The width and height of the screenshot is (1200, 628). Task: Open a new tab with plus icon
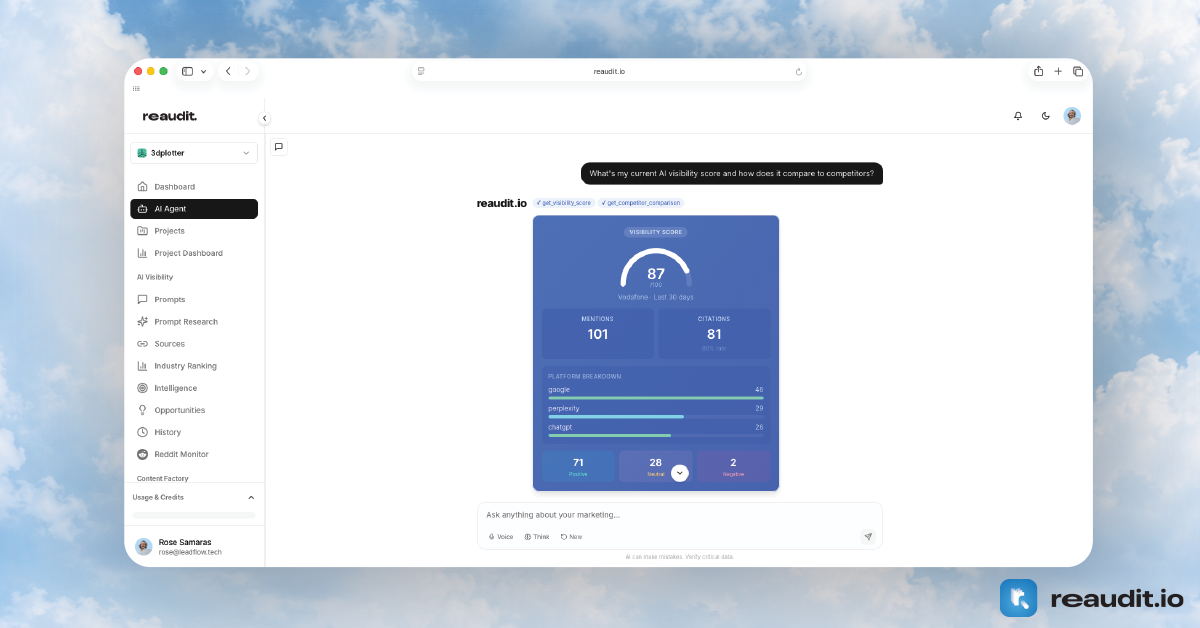(x=1058, y=71)
